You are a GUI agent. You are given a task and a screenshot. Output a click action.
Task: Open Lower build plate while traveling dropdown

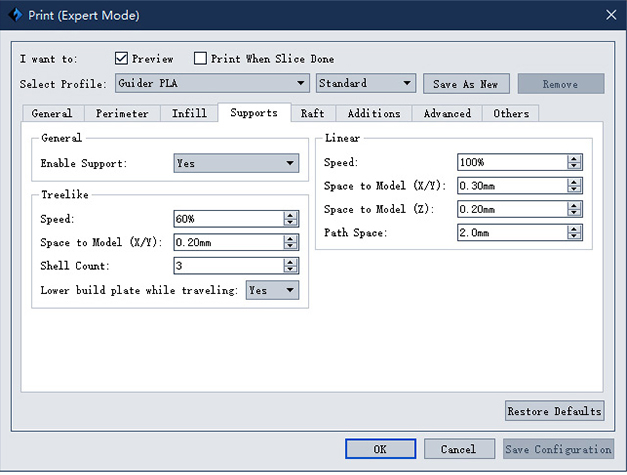coord(272,290)
